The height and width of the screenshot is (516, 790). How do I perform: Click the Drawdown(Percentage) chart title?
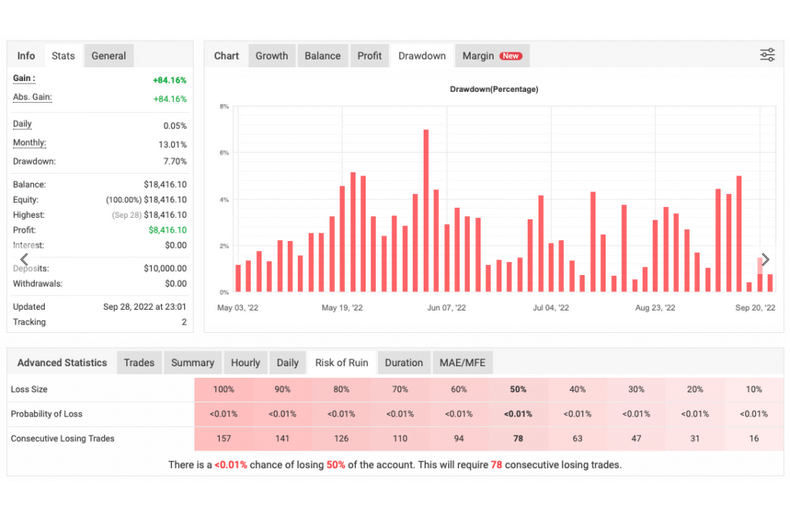pos(494,89)
